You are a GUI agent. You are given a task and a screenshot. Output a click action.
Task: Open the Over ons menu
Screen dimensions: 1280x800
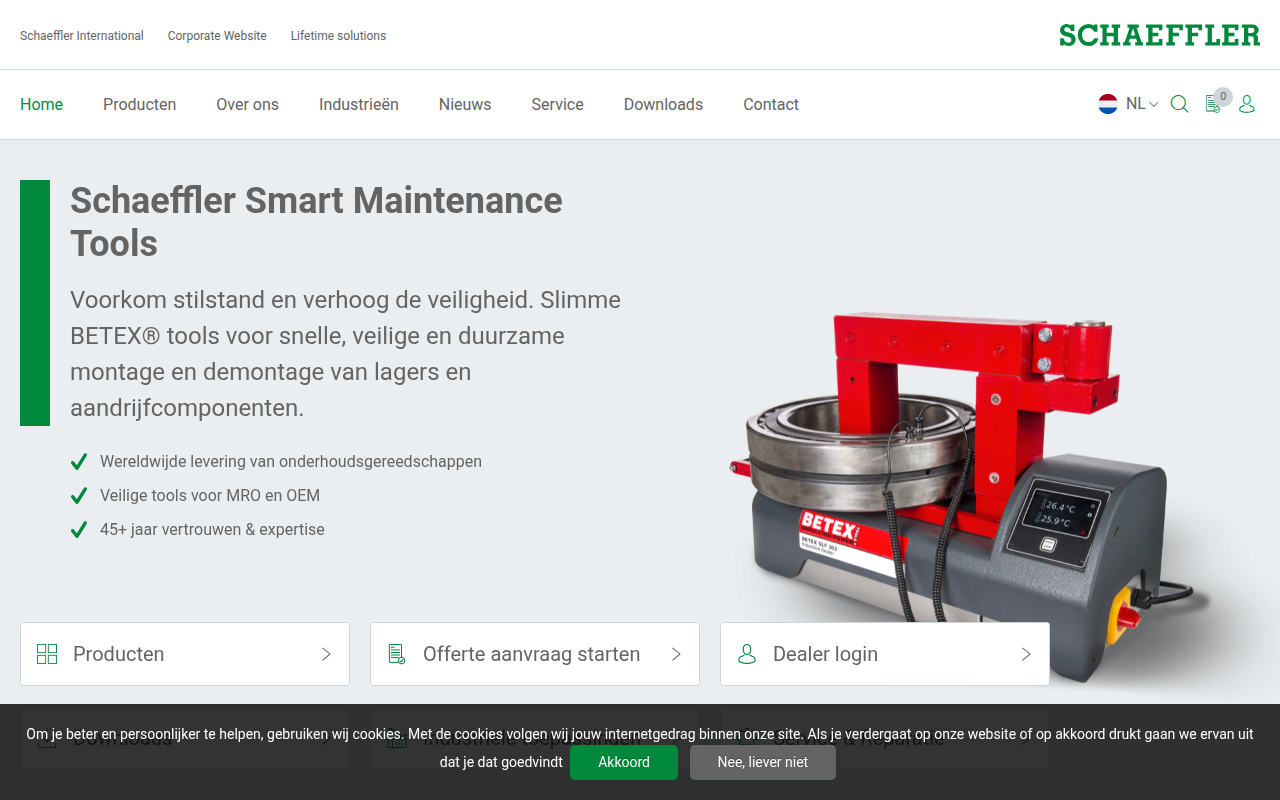pos(248,104)
